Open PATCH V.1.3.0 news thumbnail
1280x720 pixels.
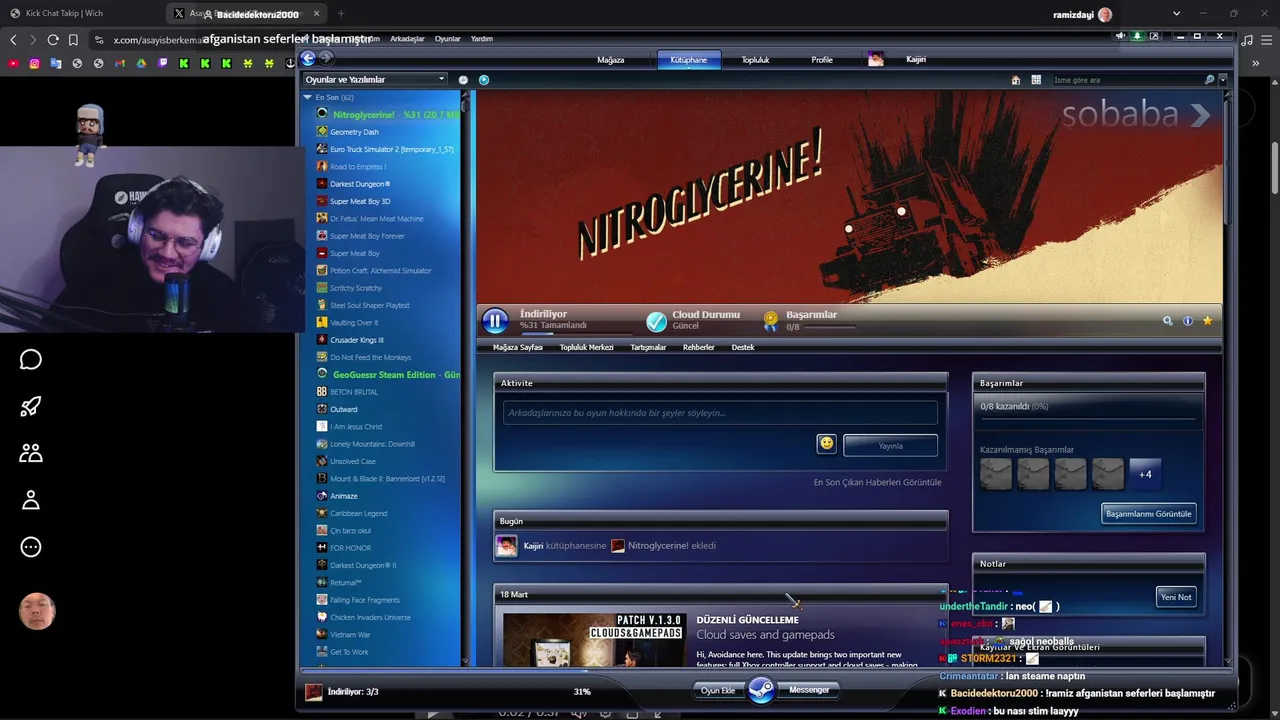[x=594, y=640]
